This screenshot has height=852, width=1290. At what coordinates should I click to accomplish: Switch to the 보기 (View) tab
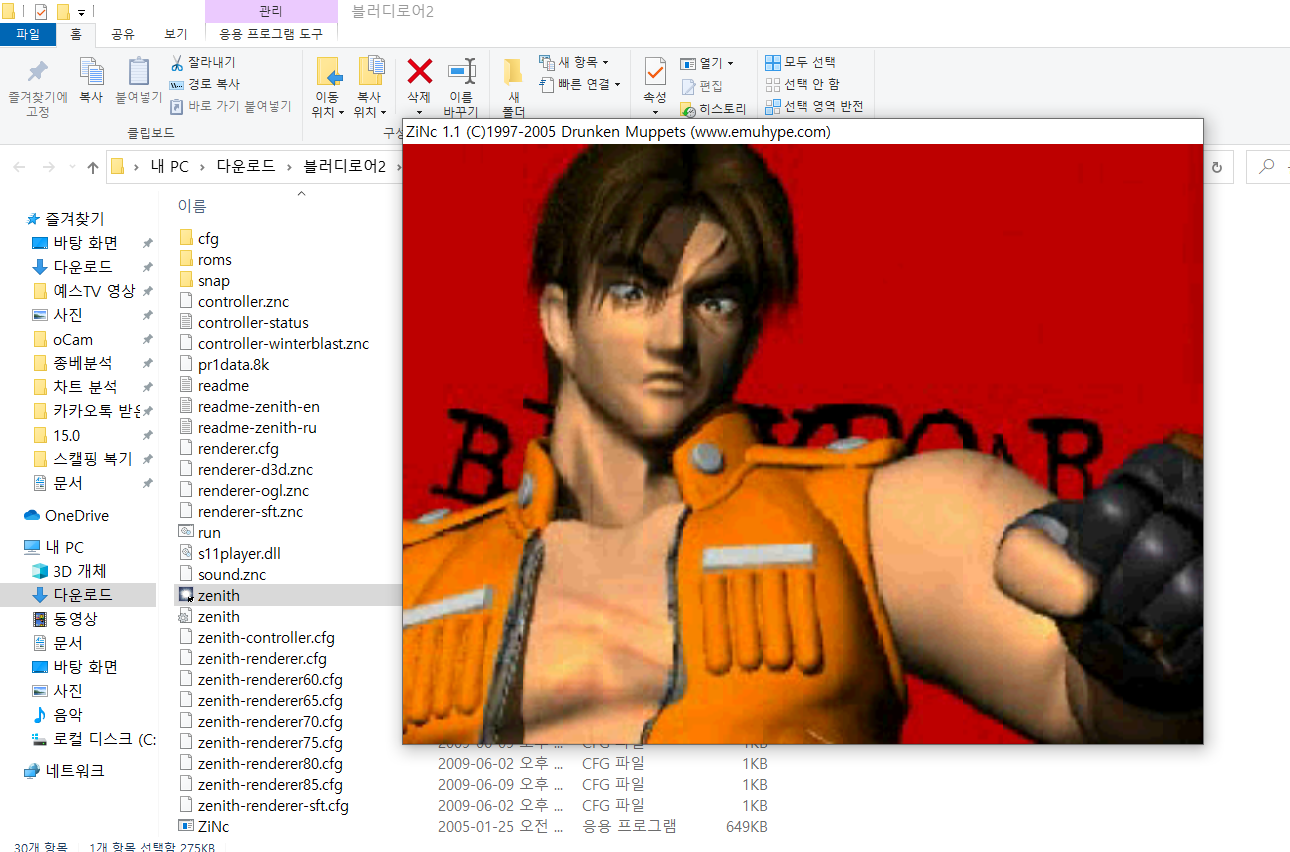[x=175, y=34]
